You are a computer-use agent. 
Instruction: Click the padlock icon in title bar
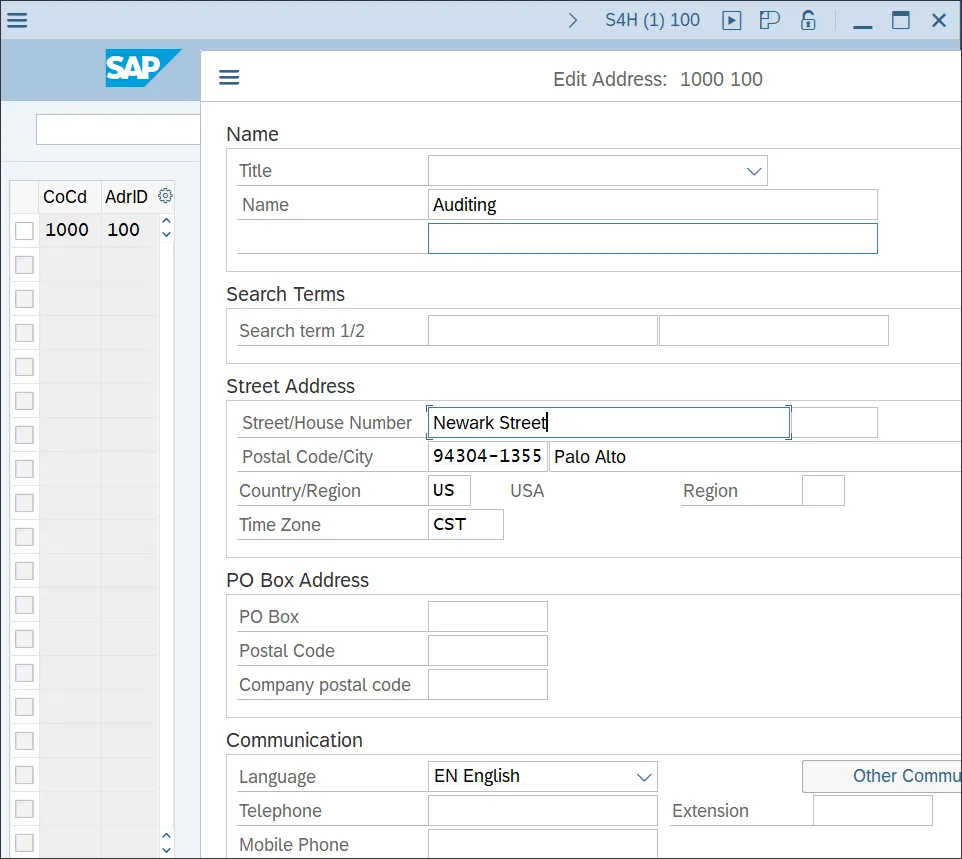[x=808, y=20]
